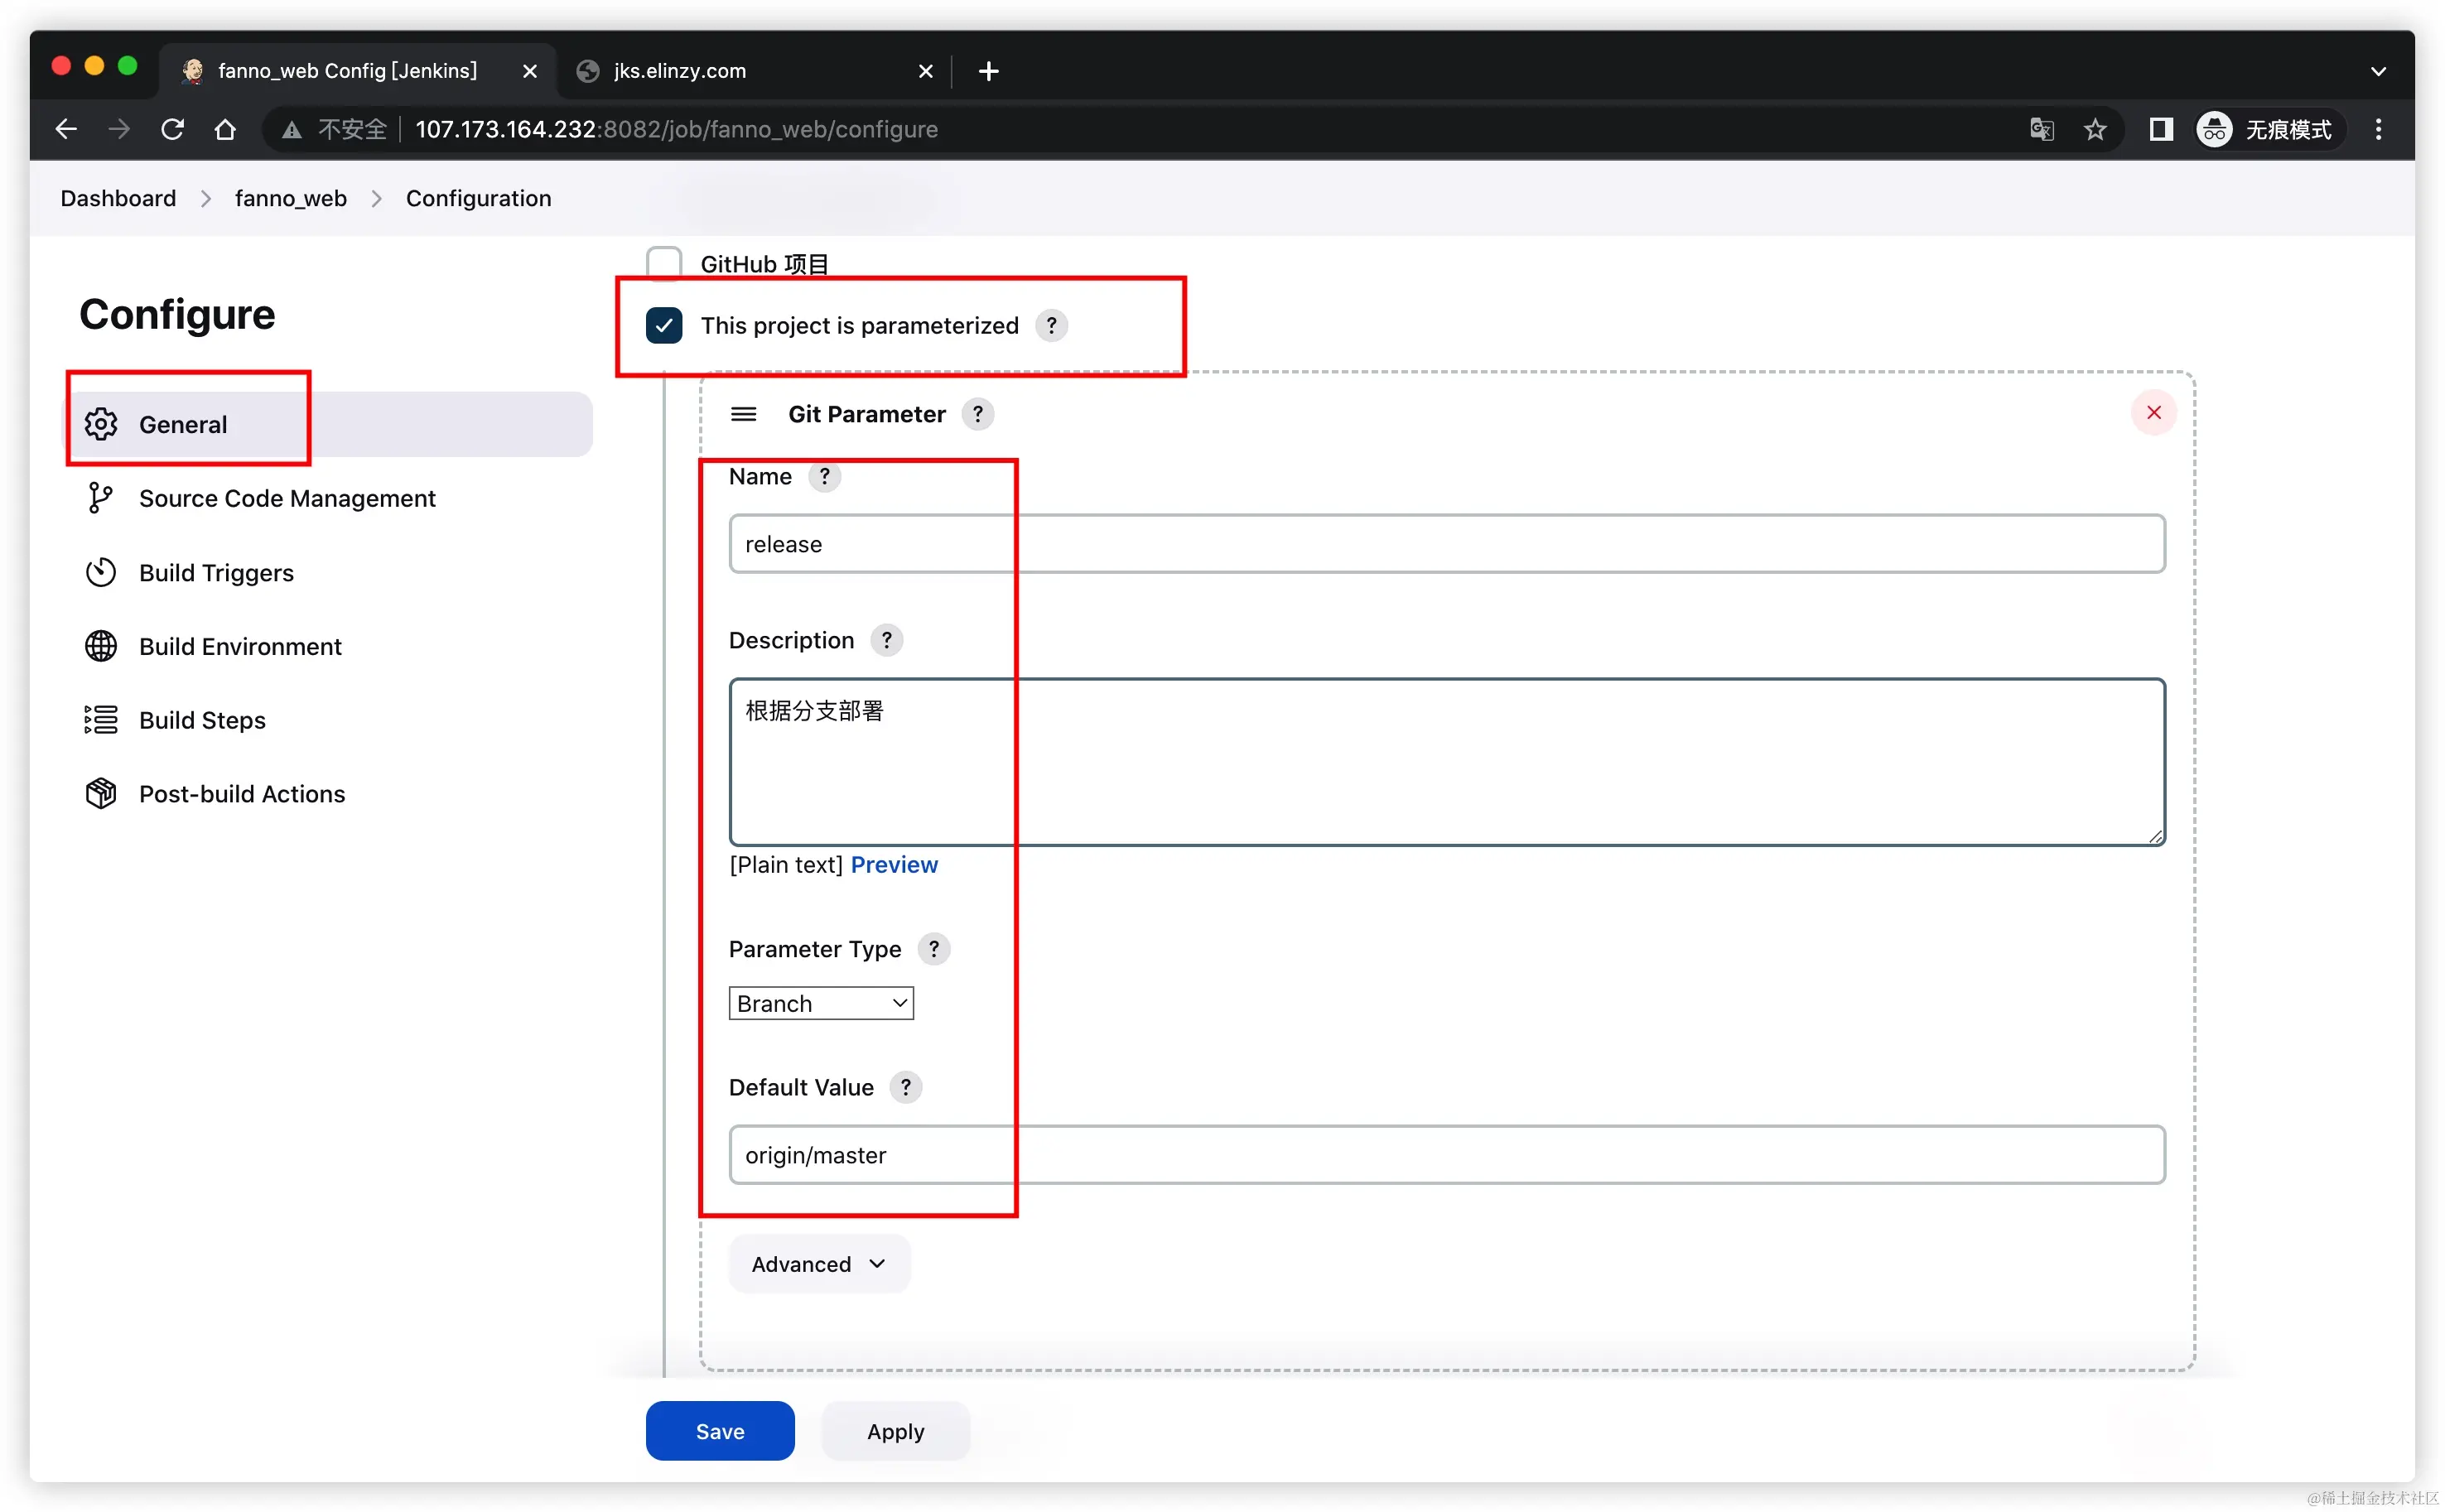Bookmark this page with the star icon
The image size is (2445, 1512).
coord(2095,129)
